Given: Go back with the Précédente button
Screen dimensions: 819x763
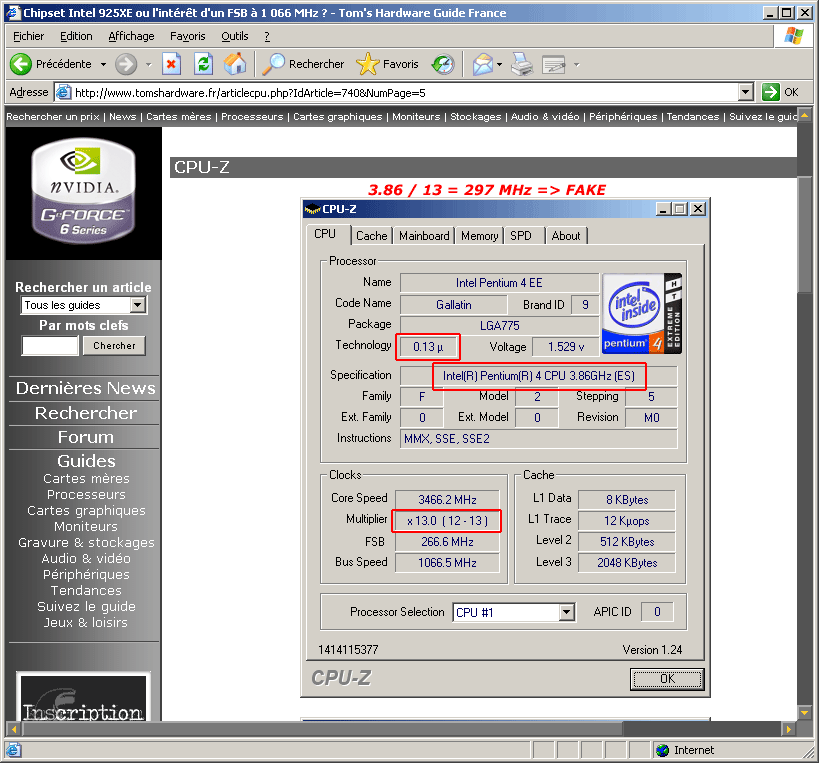Looking at the screenshot, I should coord(51,64).
